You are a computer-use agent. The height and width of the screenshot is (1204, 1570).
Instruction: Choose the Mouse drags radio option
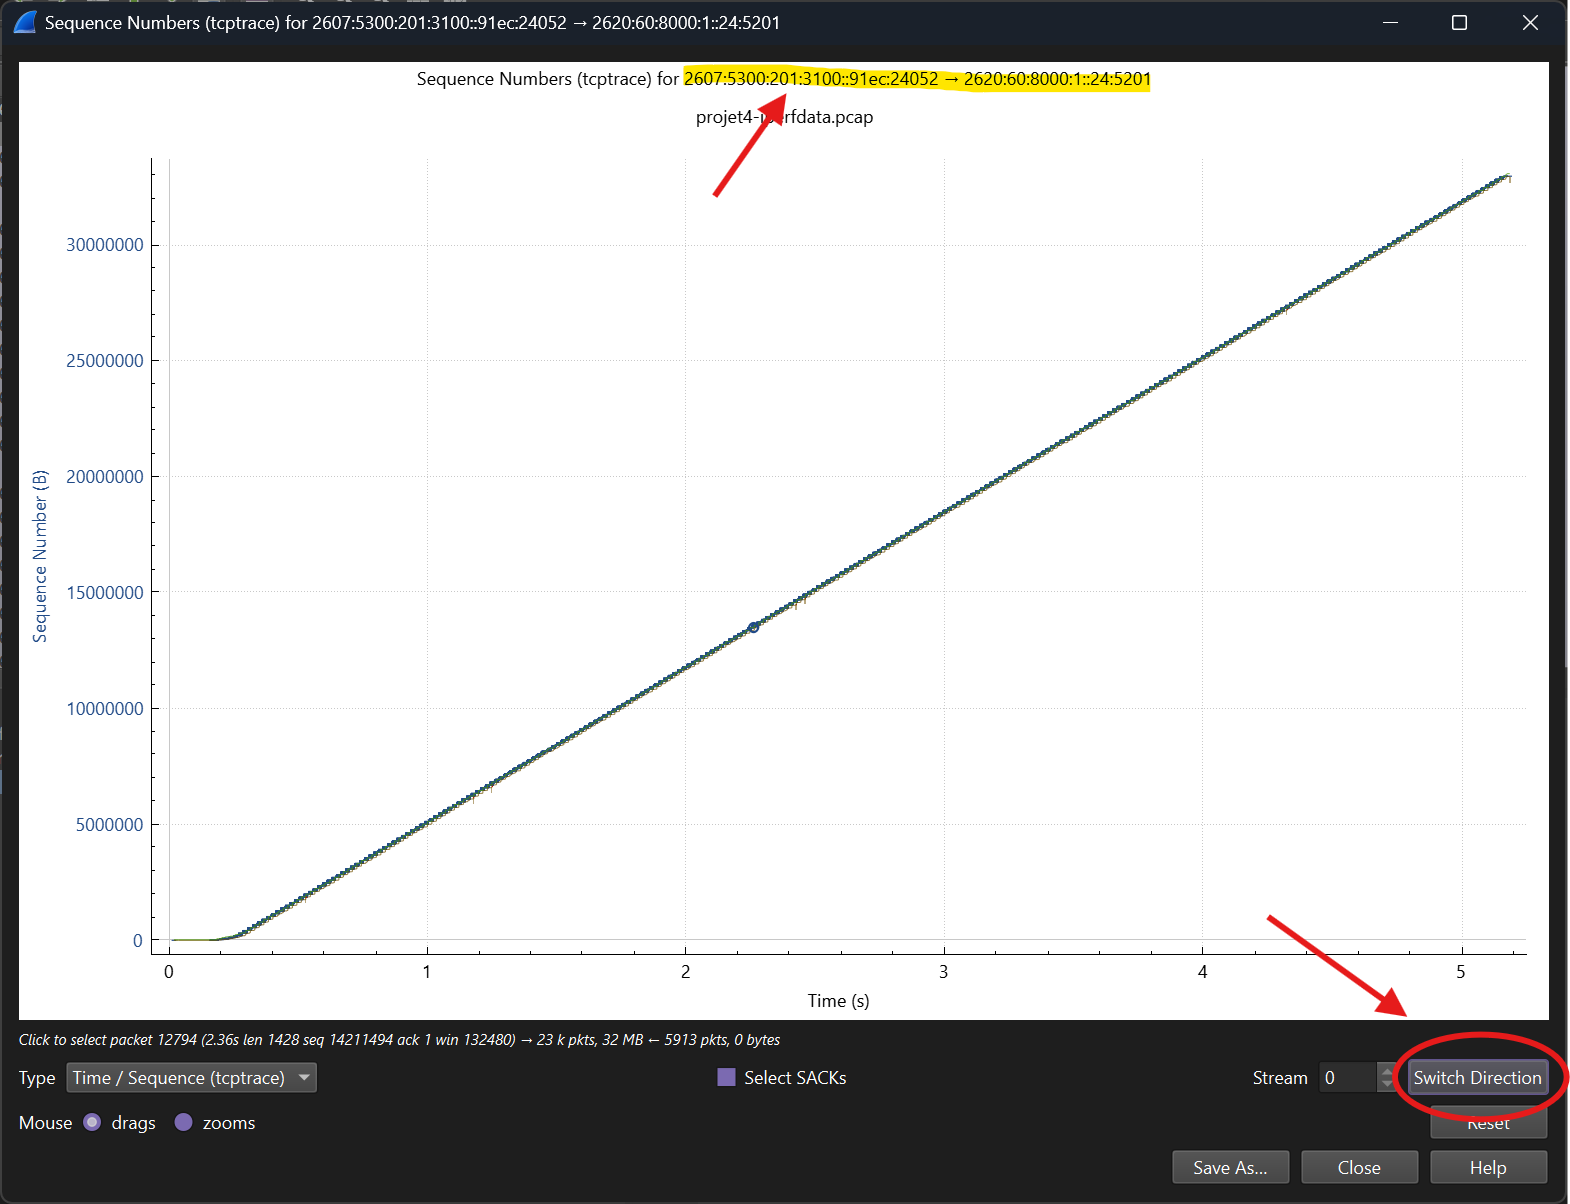pos(93,1122)
